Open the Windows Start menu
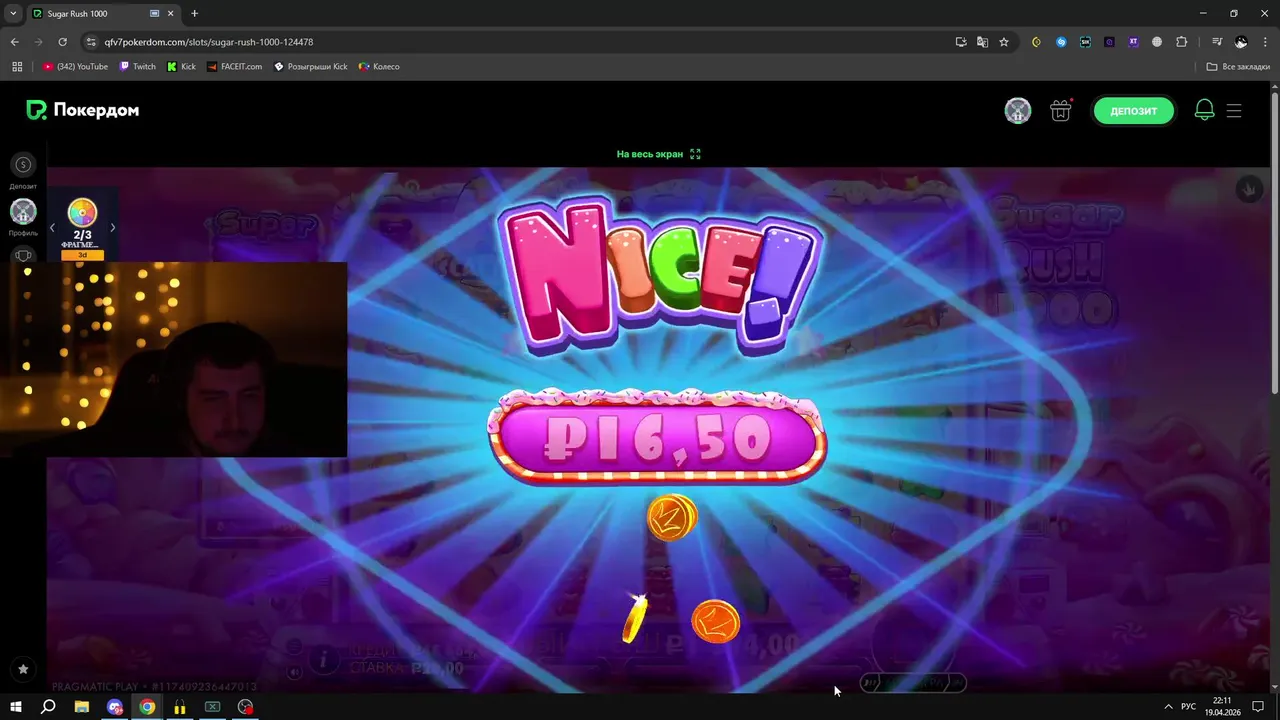 (x=16, y=707)
